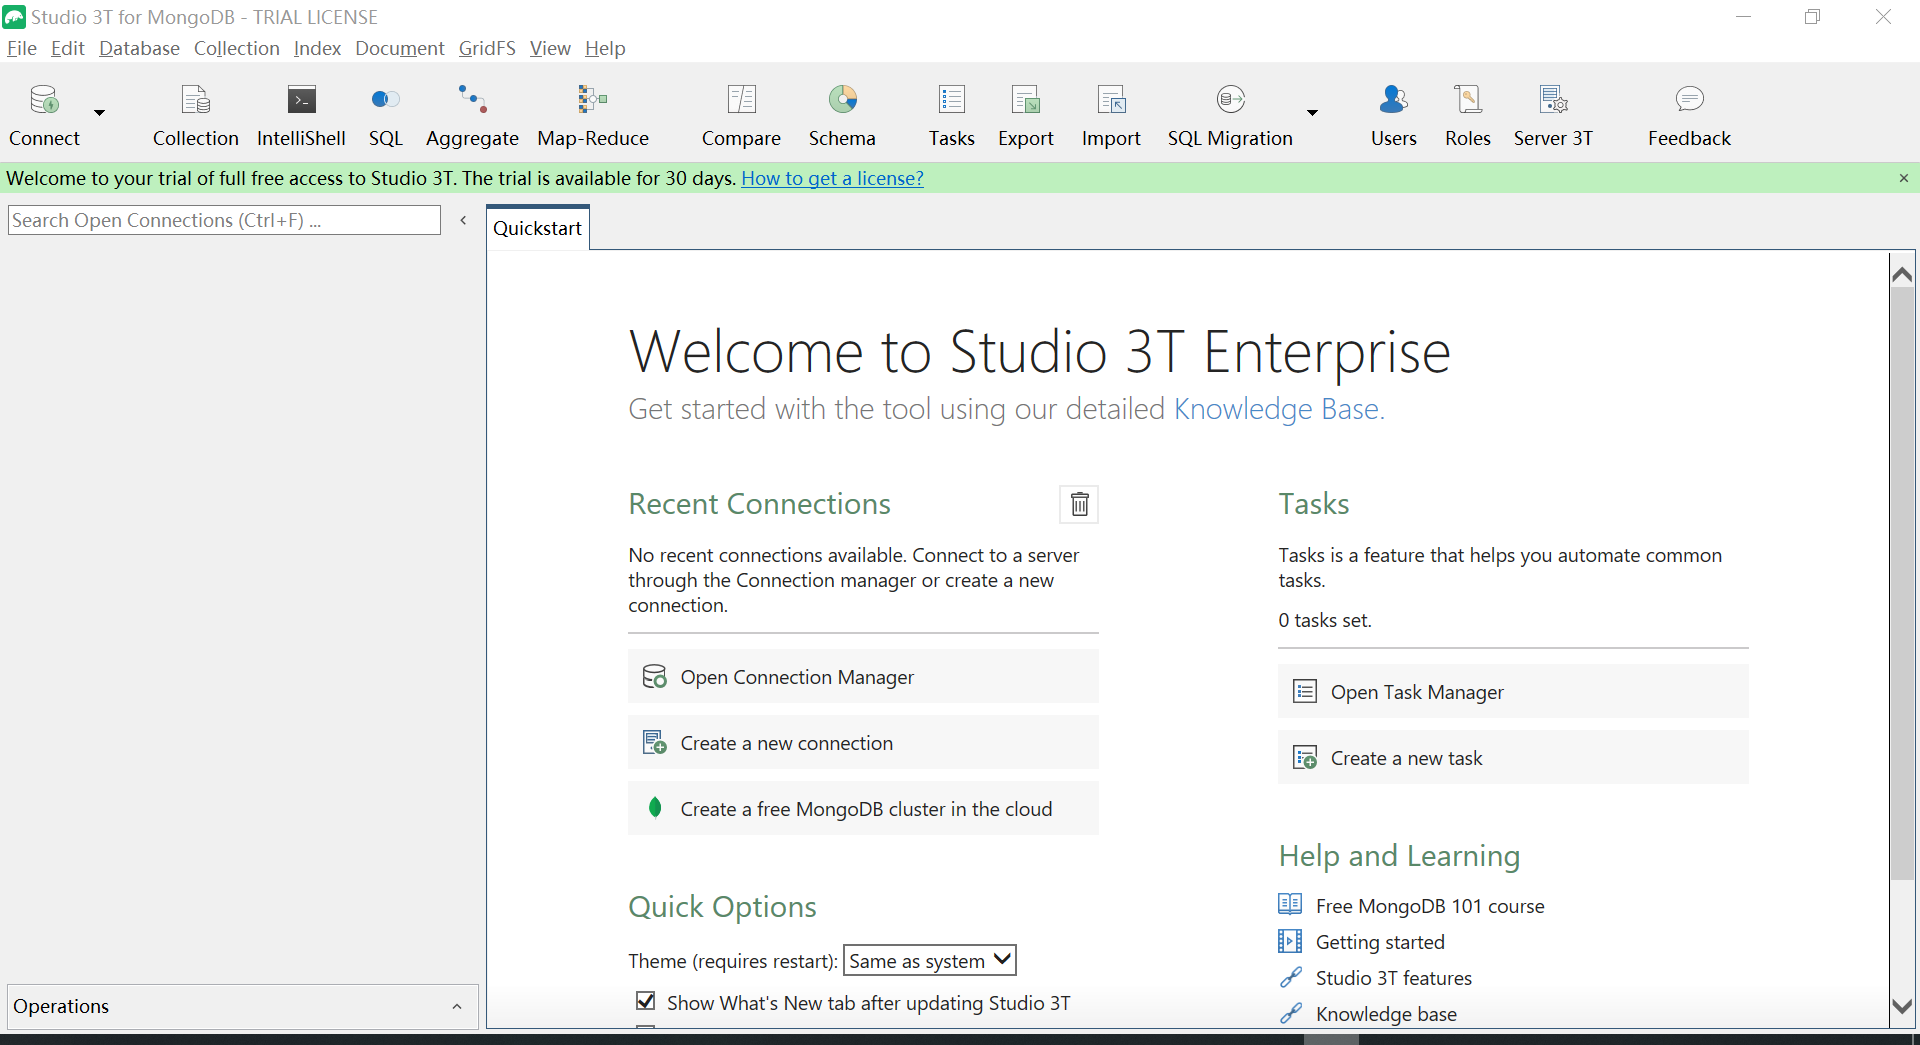This screenshot has height=1045, width=1920.
Task: Start the Import toolbar wizard
Action: click(x=1111, y=115)
